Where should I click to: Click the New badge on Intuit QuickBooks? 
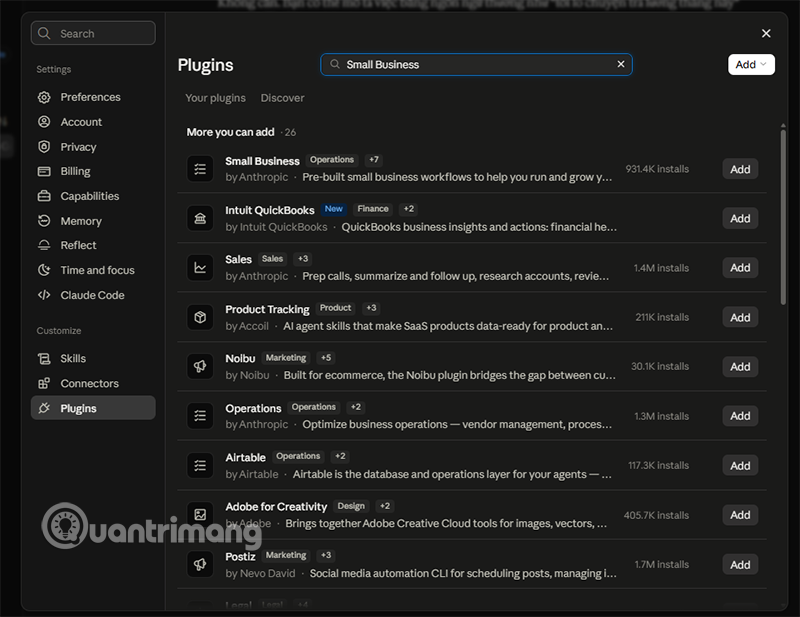334,209
